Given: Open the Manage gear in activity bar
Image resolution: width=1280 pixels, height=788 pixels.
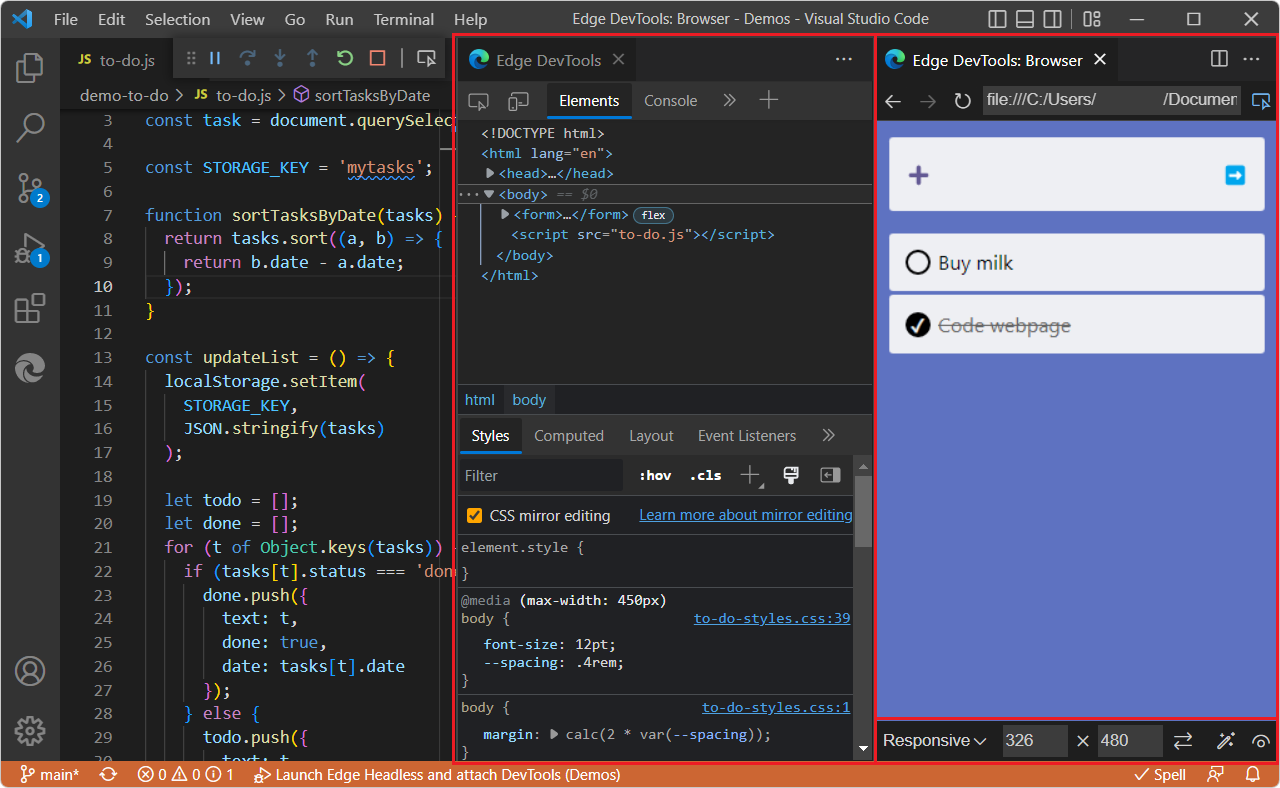Looking at the screenshot, I should pyautogui.click(x=30, y=731).
